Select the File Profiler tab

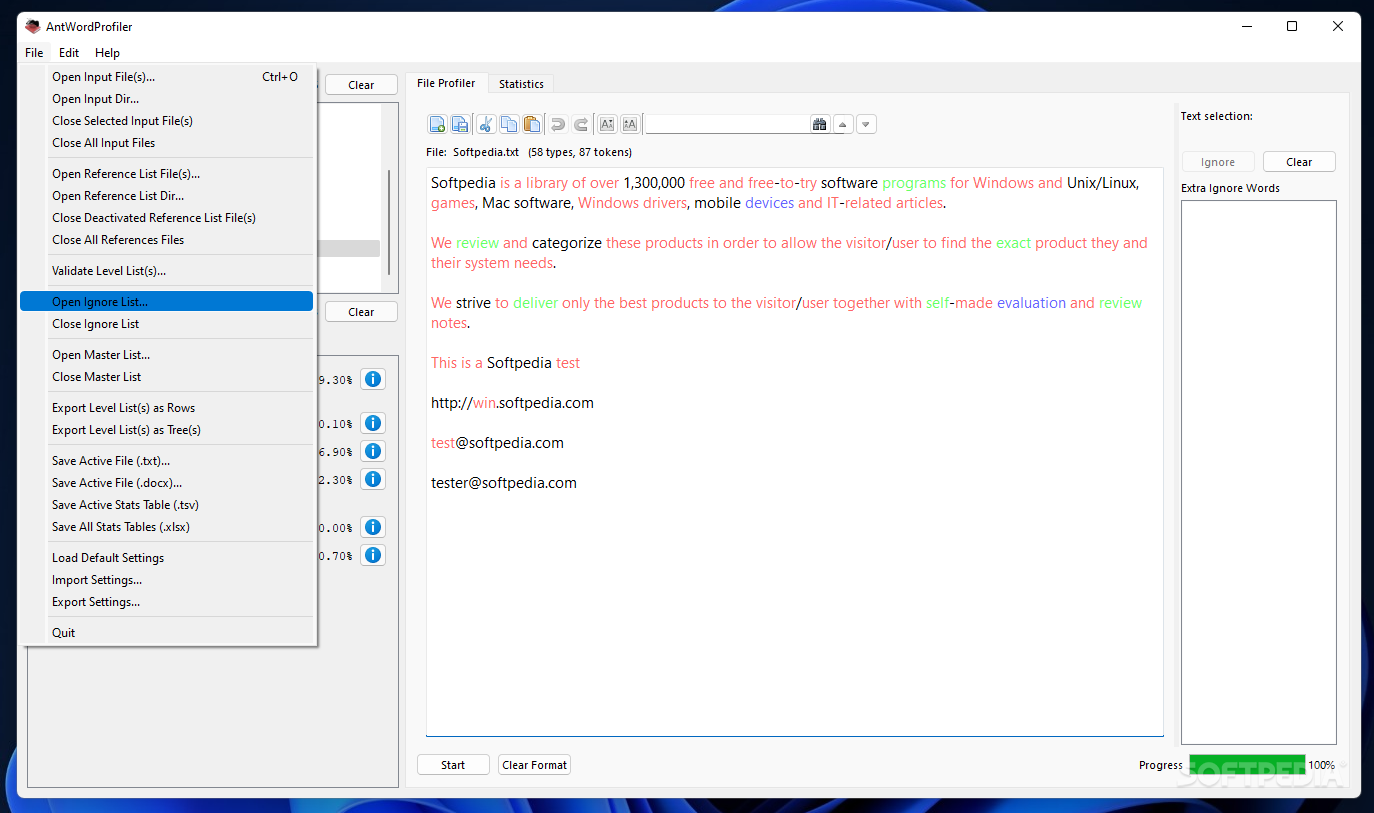[x=446, y=83]
